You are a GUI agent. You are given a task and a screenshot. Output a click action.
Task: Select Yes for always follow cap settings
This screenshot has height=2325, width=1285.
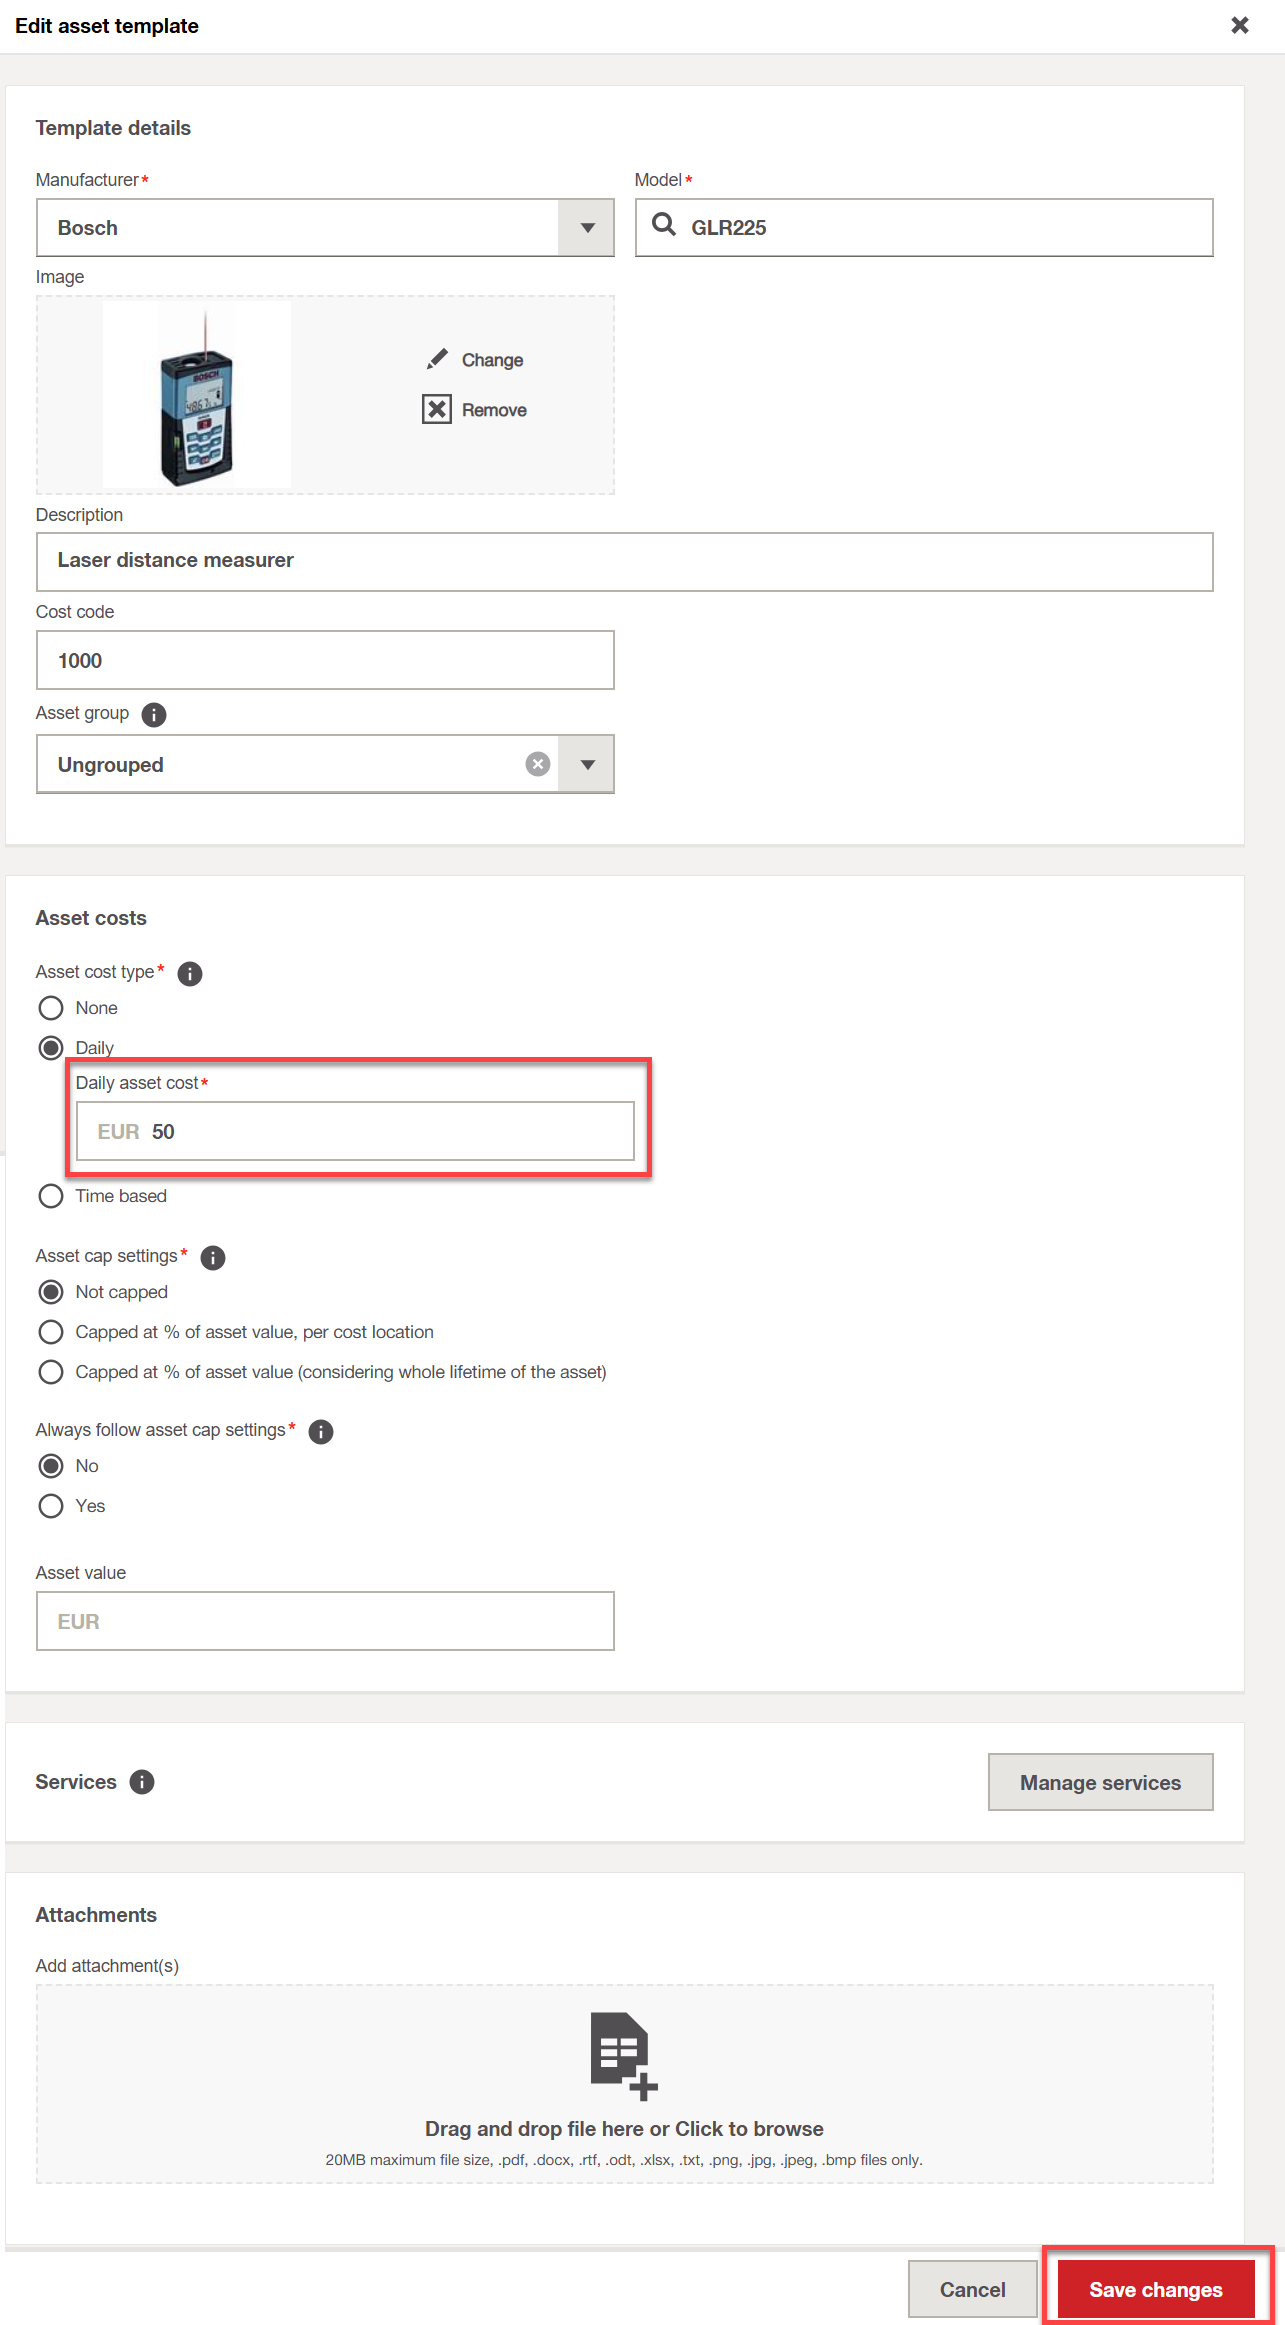coord(51,1506)
